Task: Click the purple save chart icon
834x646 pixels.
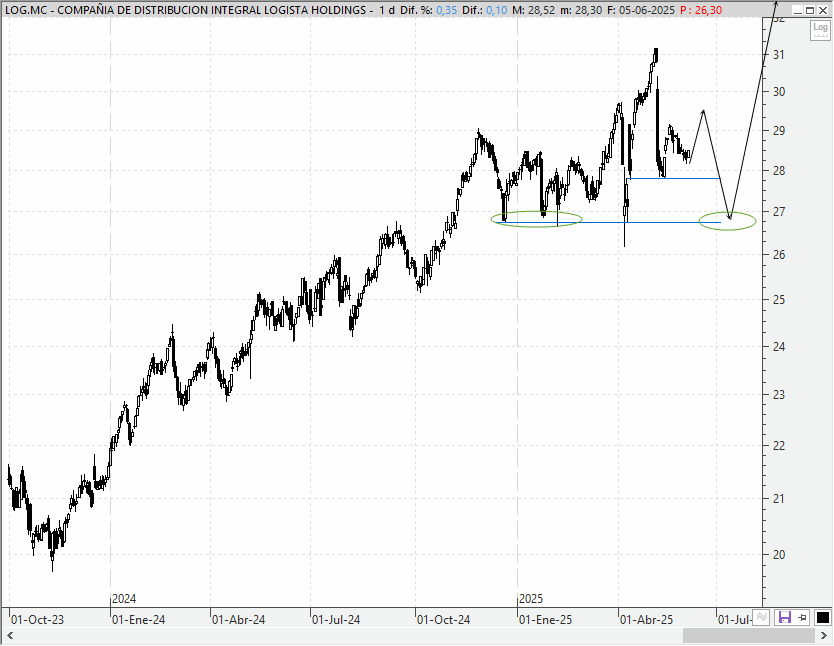Action: click(x=785, y=618)
